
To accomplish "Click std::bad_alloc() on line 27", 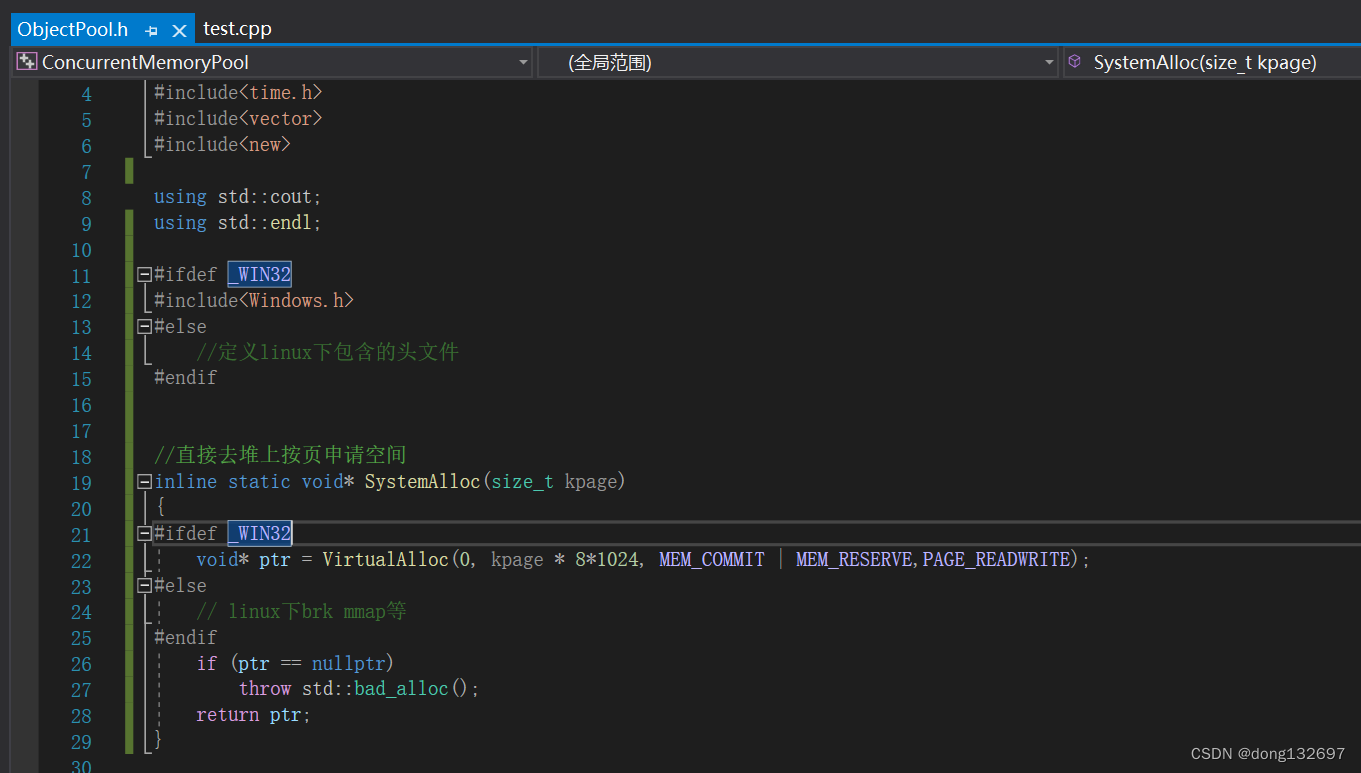I will tap(385, 690).
